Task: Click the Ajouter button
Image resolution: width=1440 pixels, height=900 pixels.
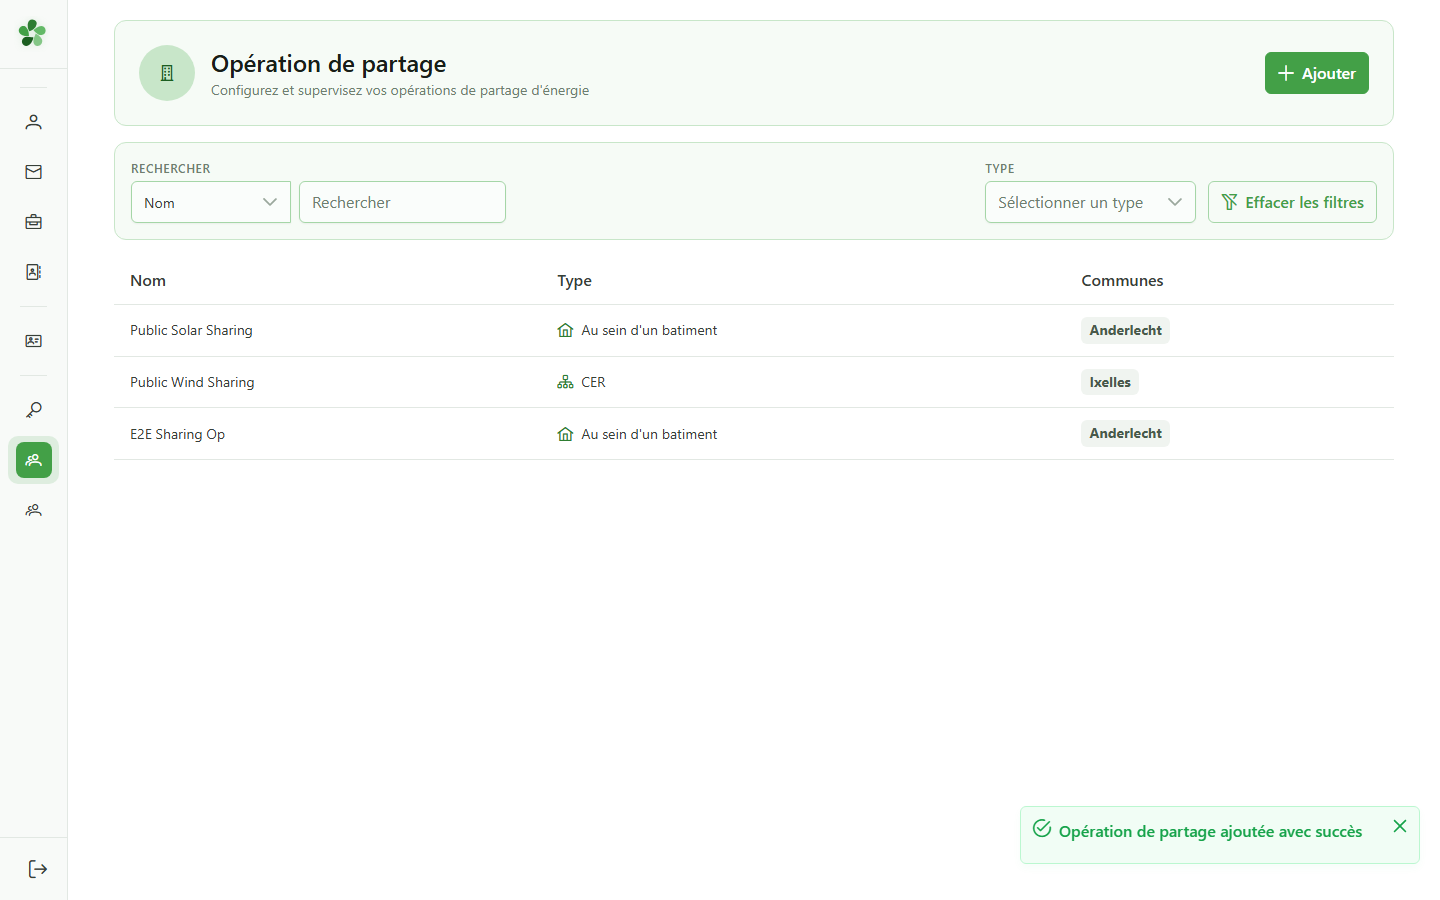Action: [x=1316, y=73]
